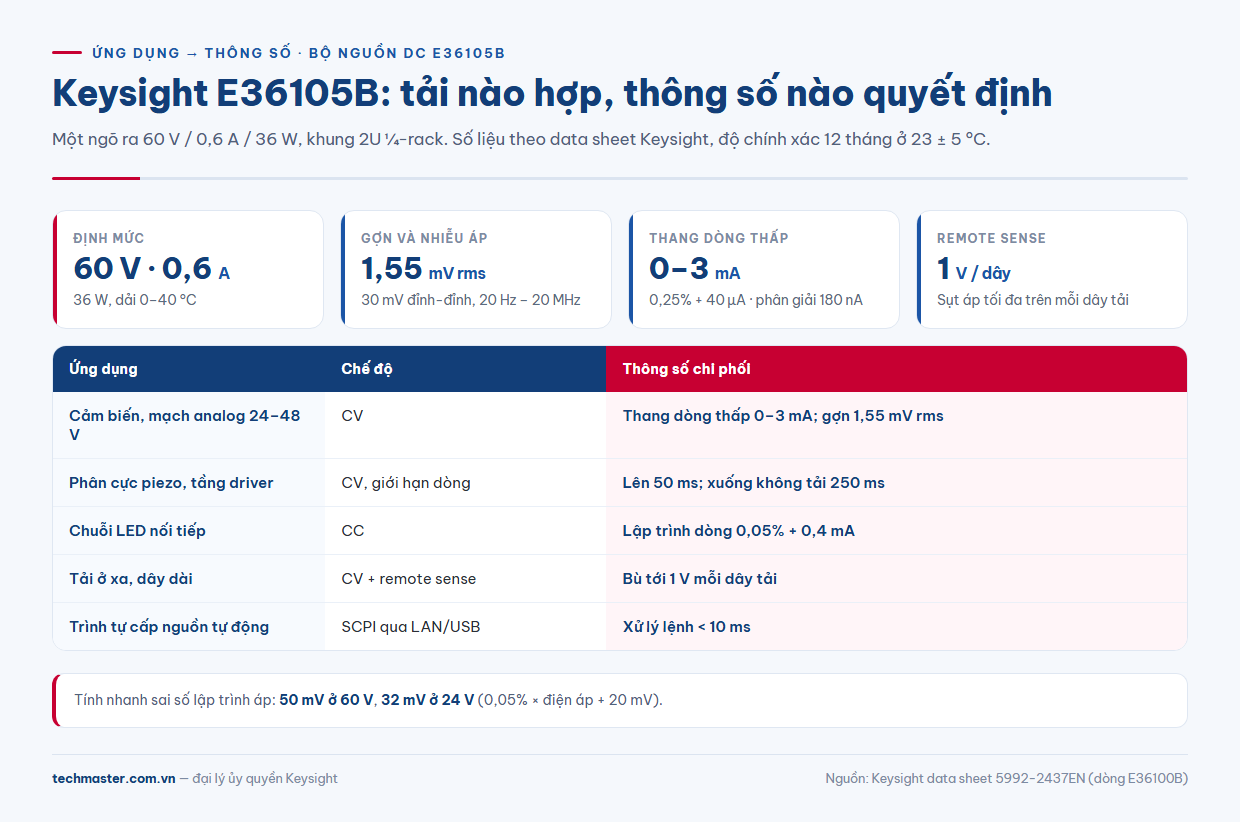Screen dimensions: 1240x822
Task: Click the techmaster.com.vn footer link
Action: pos(114,778)
